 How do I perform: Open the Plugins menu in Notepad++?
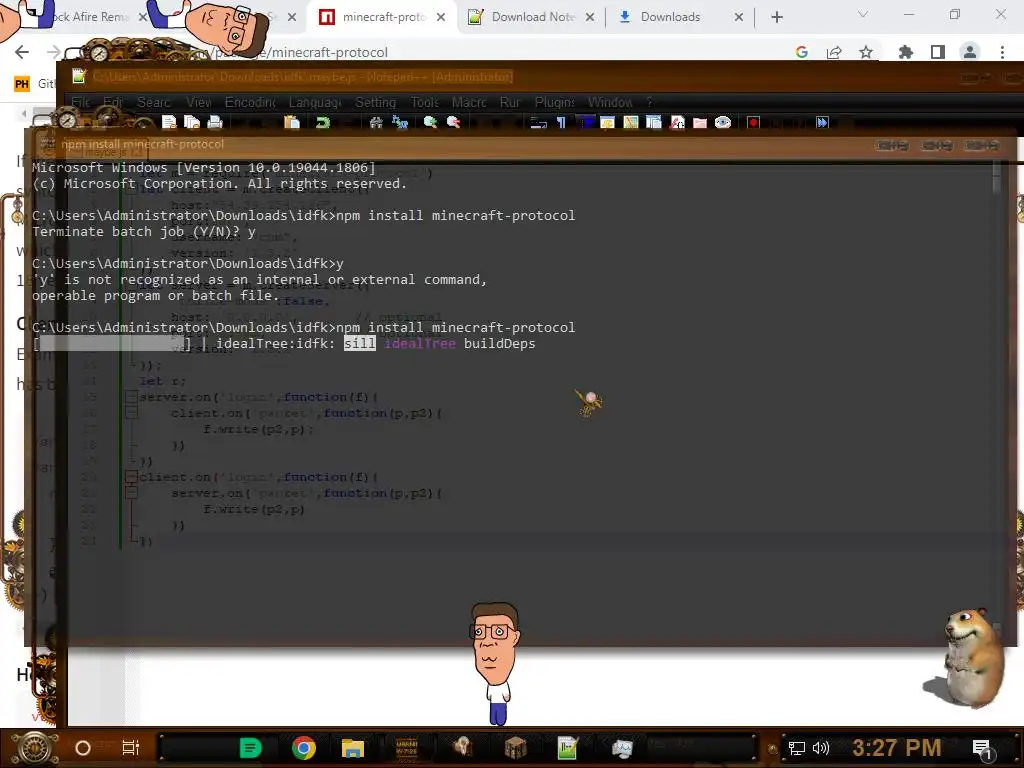click(x=554, y=103)
